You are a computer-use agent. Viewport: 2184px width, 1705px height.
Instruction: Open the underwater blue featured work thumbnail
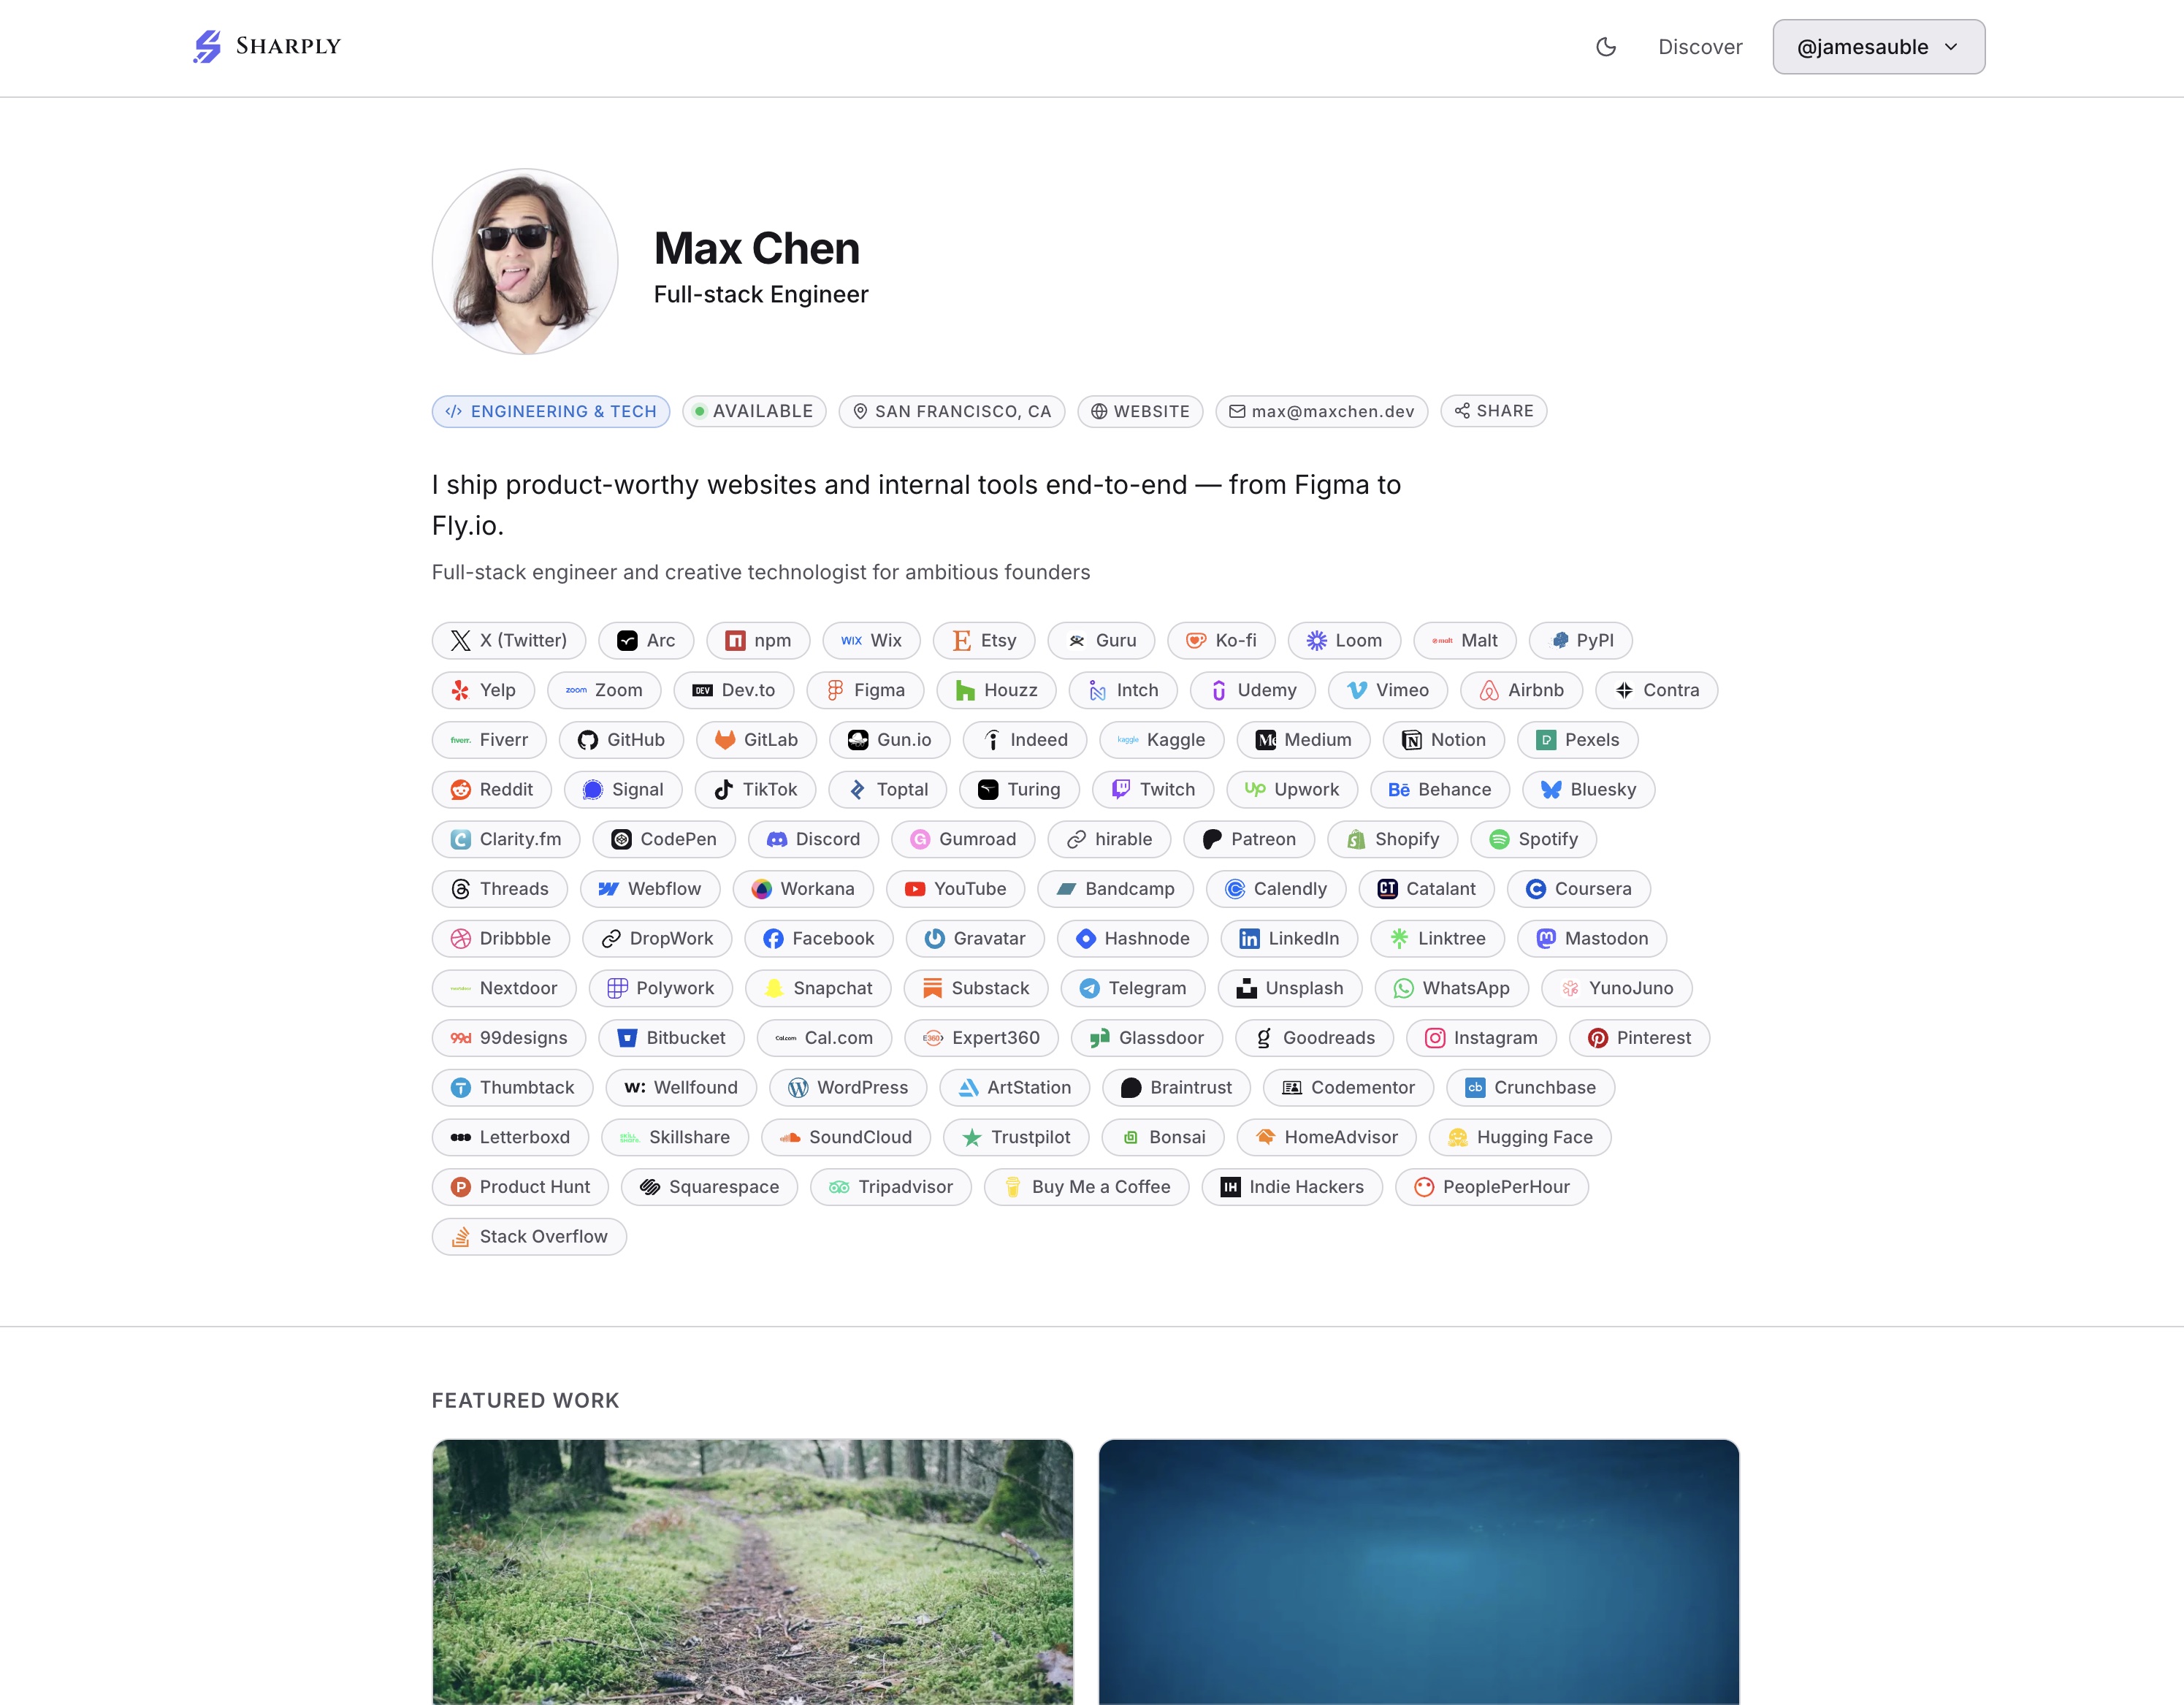point(1419,1572)
